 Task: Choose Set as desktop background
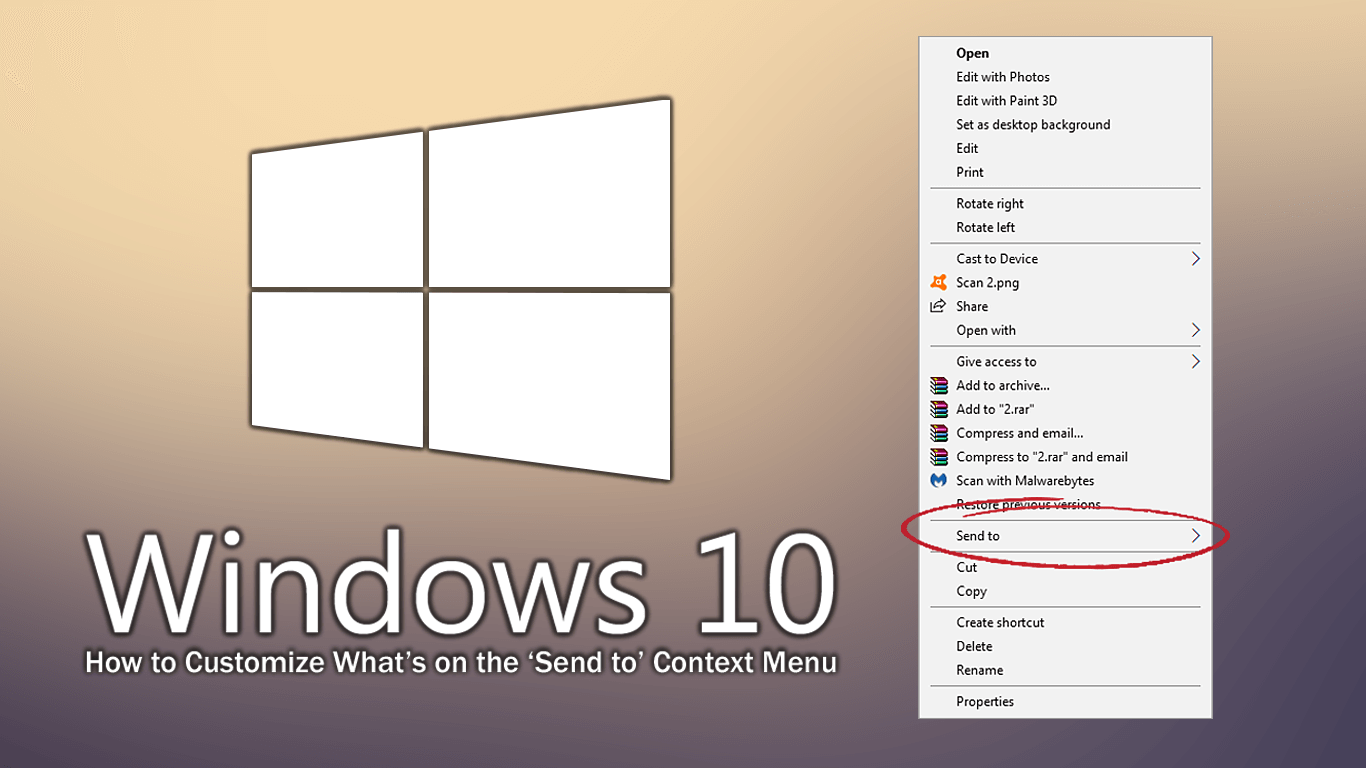[x=1033, y=125]
